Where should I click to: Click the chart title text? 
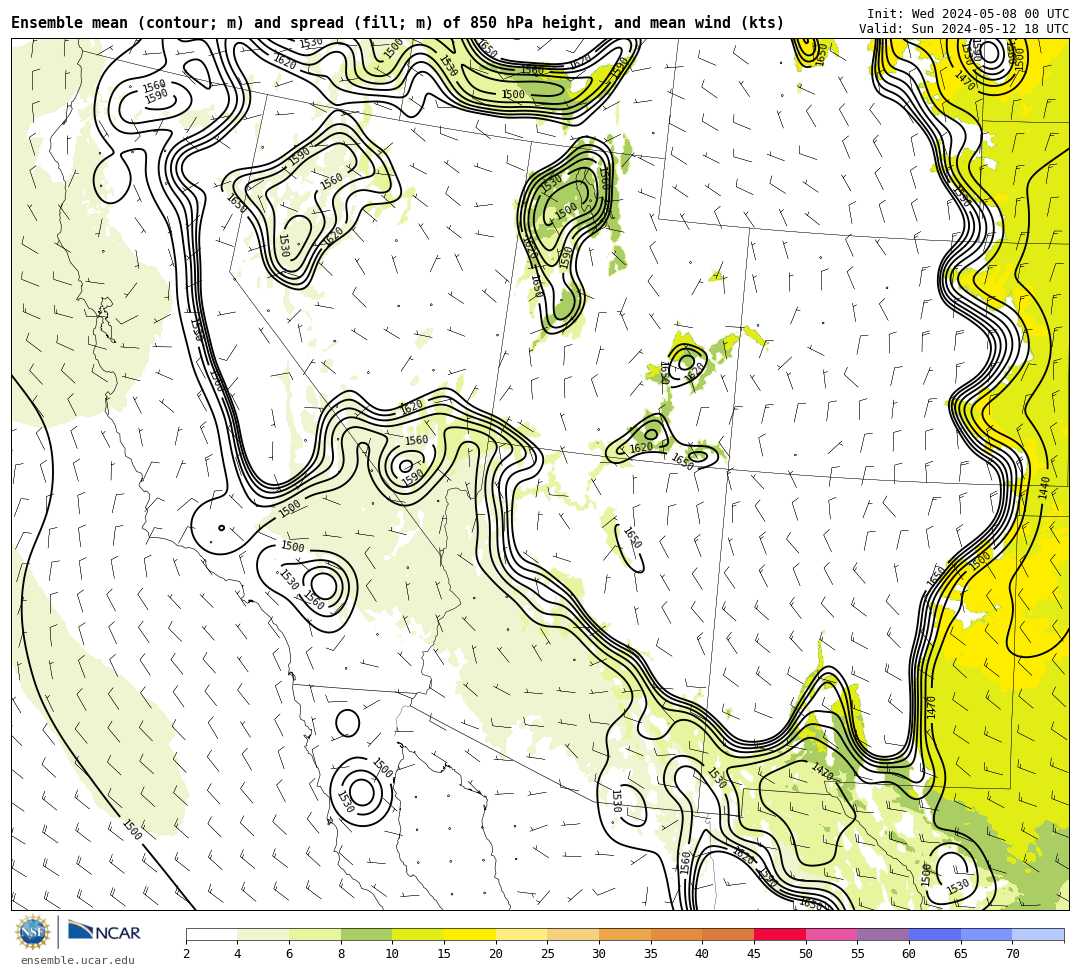point(397,23)
